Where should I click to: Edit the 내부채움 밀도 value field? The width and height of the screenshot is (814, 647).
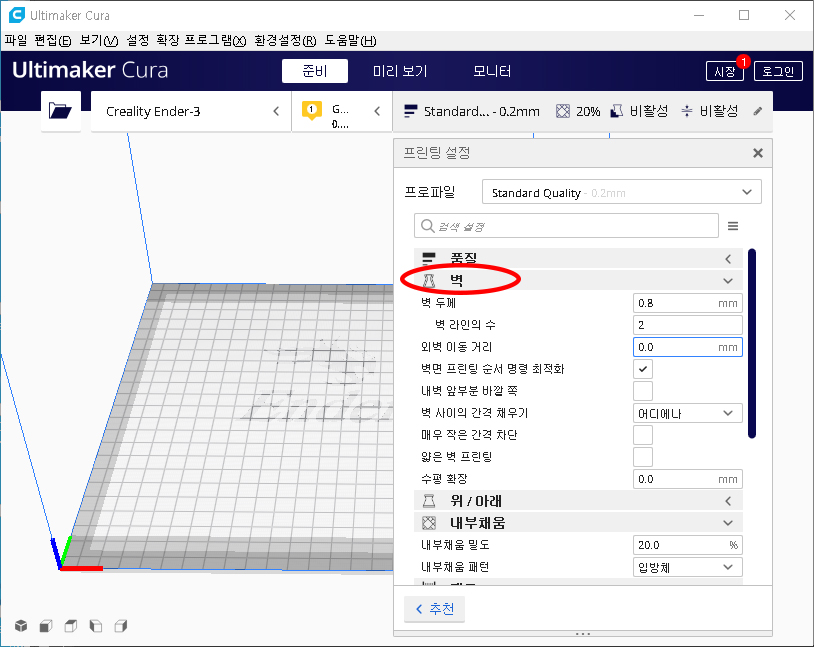(687, 545)
